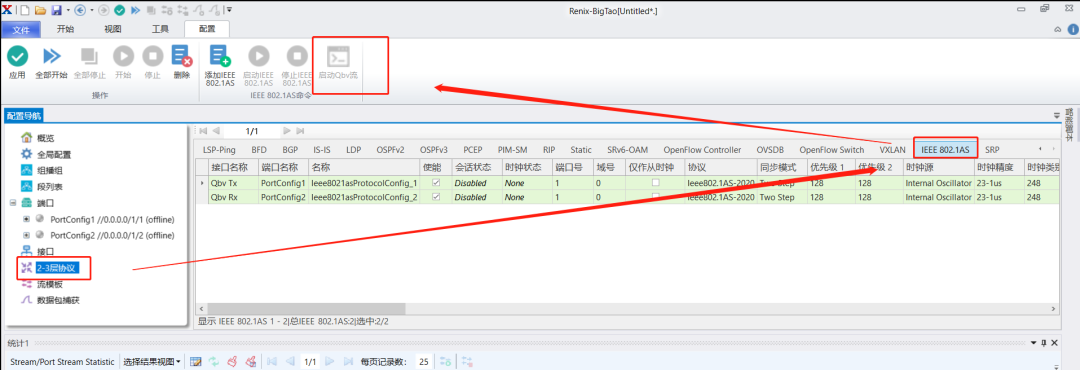
Task: Toggle 使能 checkbox for Qbv Rx row
Action: point(435,197)
